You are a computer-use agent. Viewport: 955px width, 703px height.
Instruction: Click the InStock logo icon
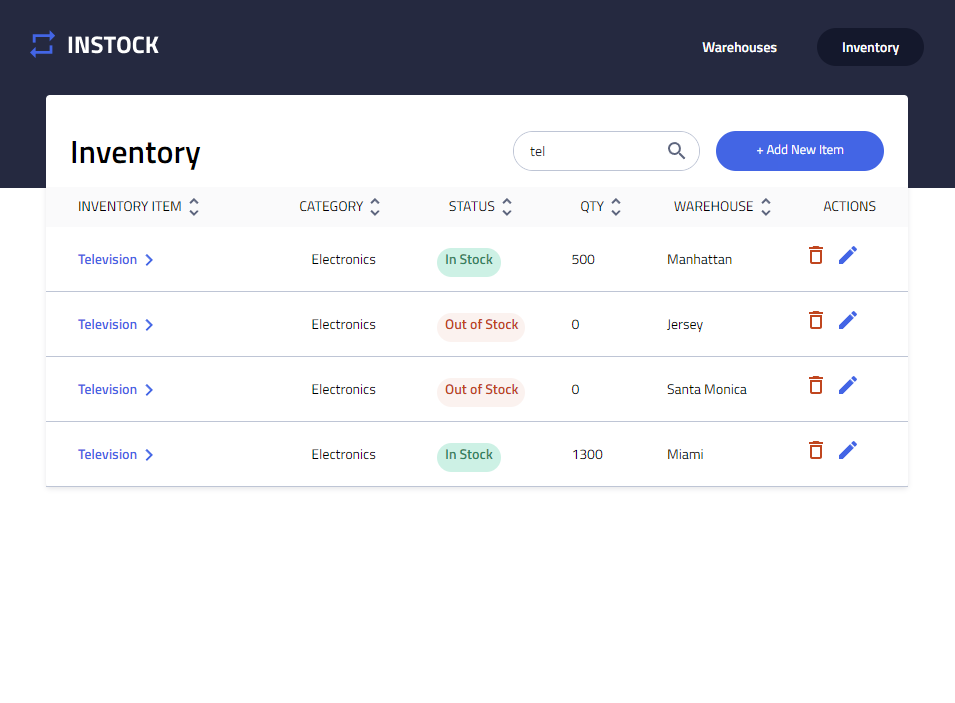[x=42, y=45]
